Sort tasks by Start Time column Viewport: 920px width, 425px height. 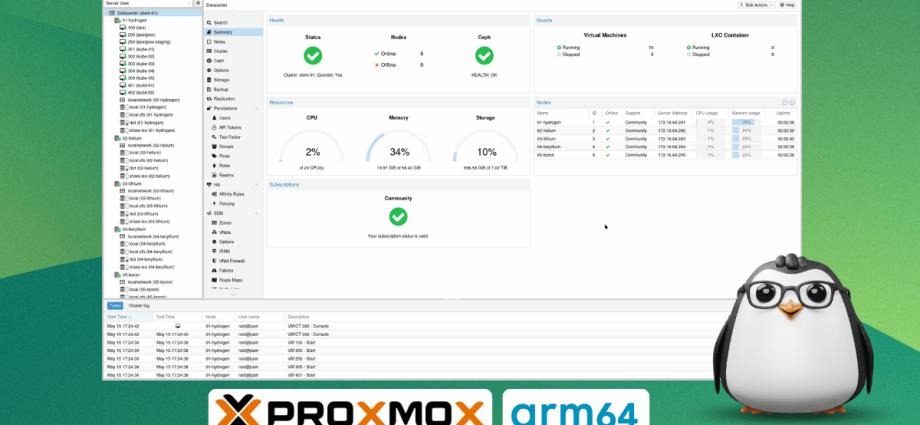click(x=129, y=316)
